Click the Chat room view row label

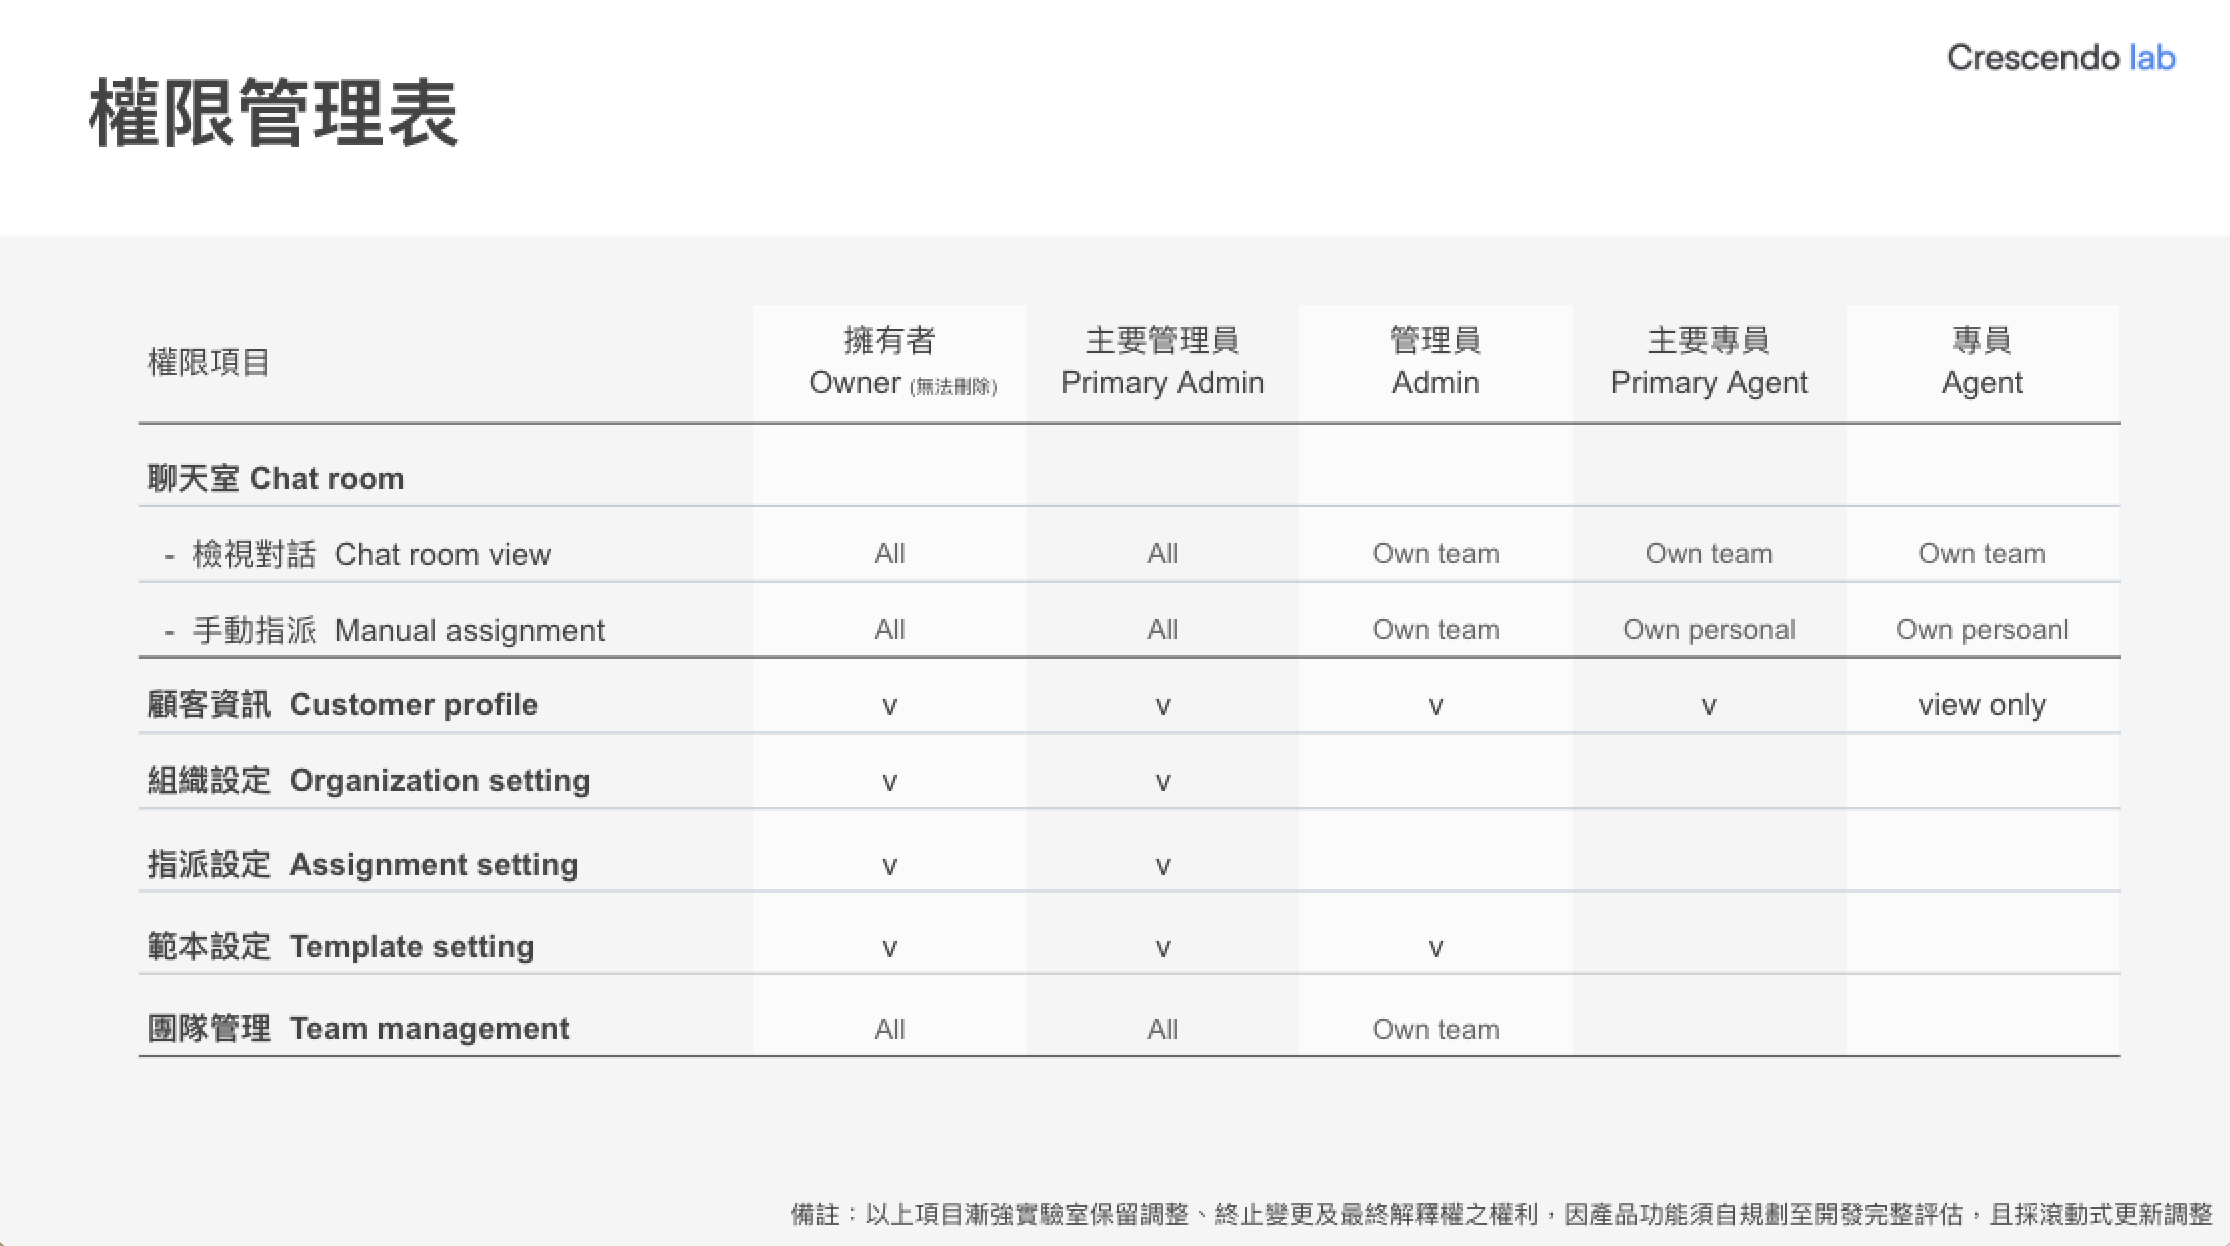pos(371,554)
